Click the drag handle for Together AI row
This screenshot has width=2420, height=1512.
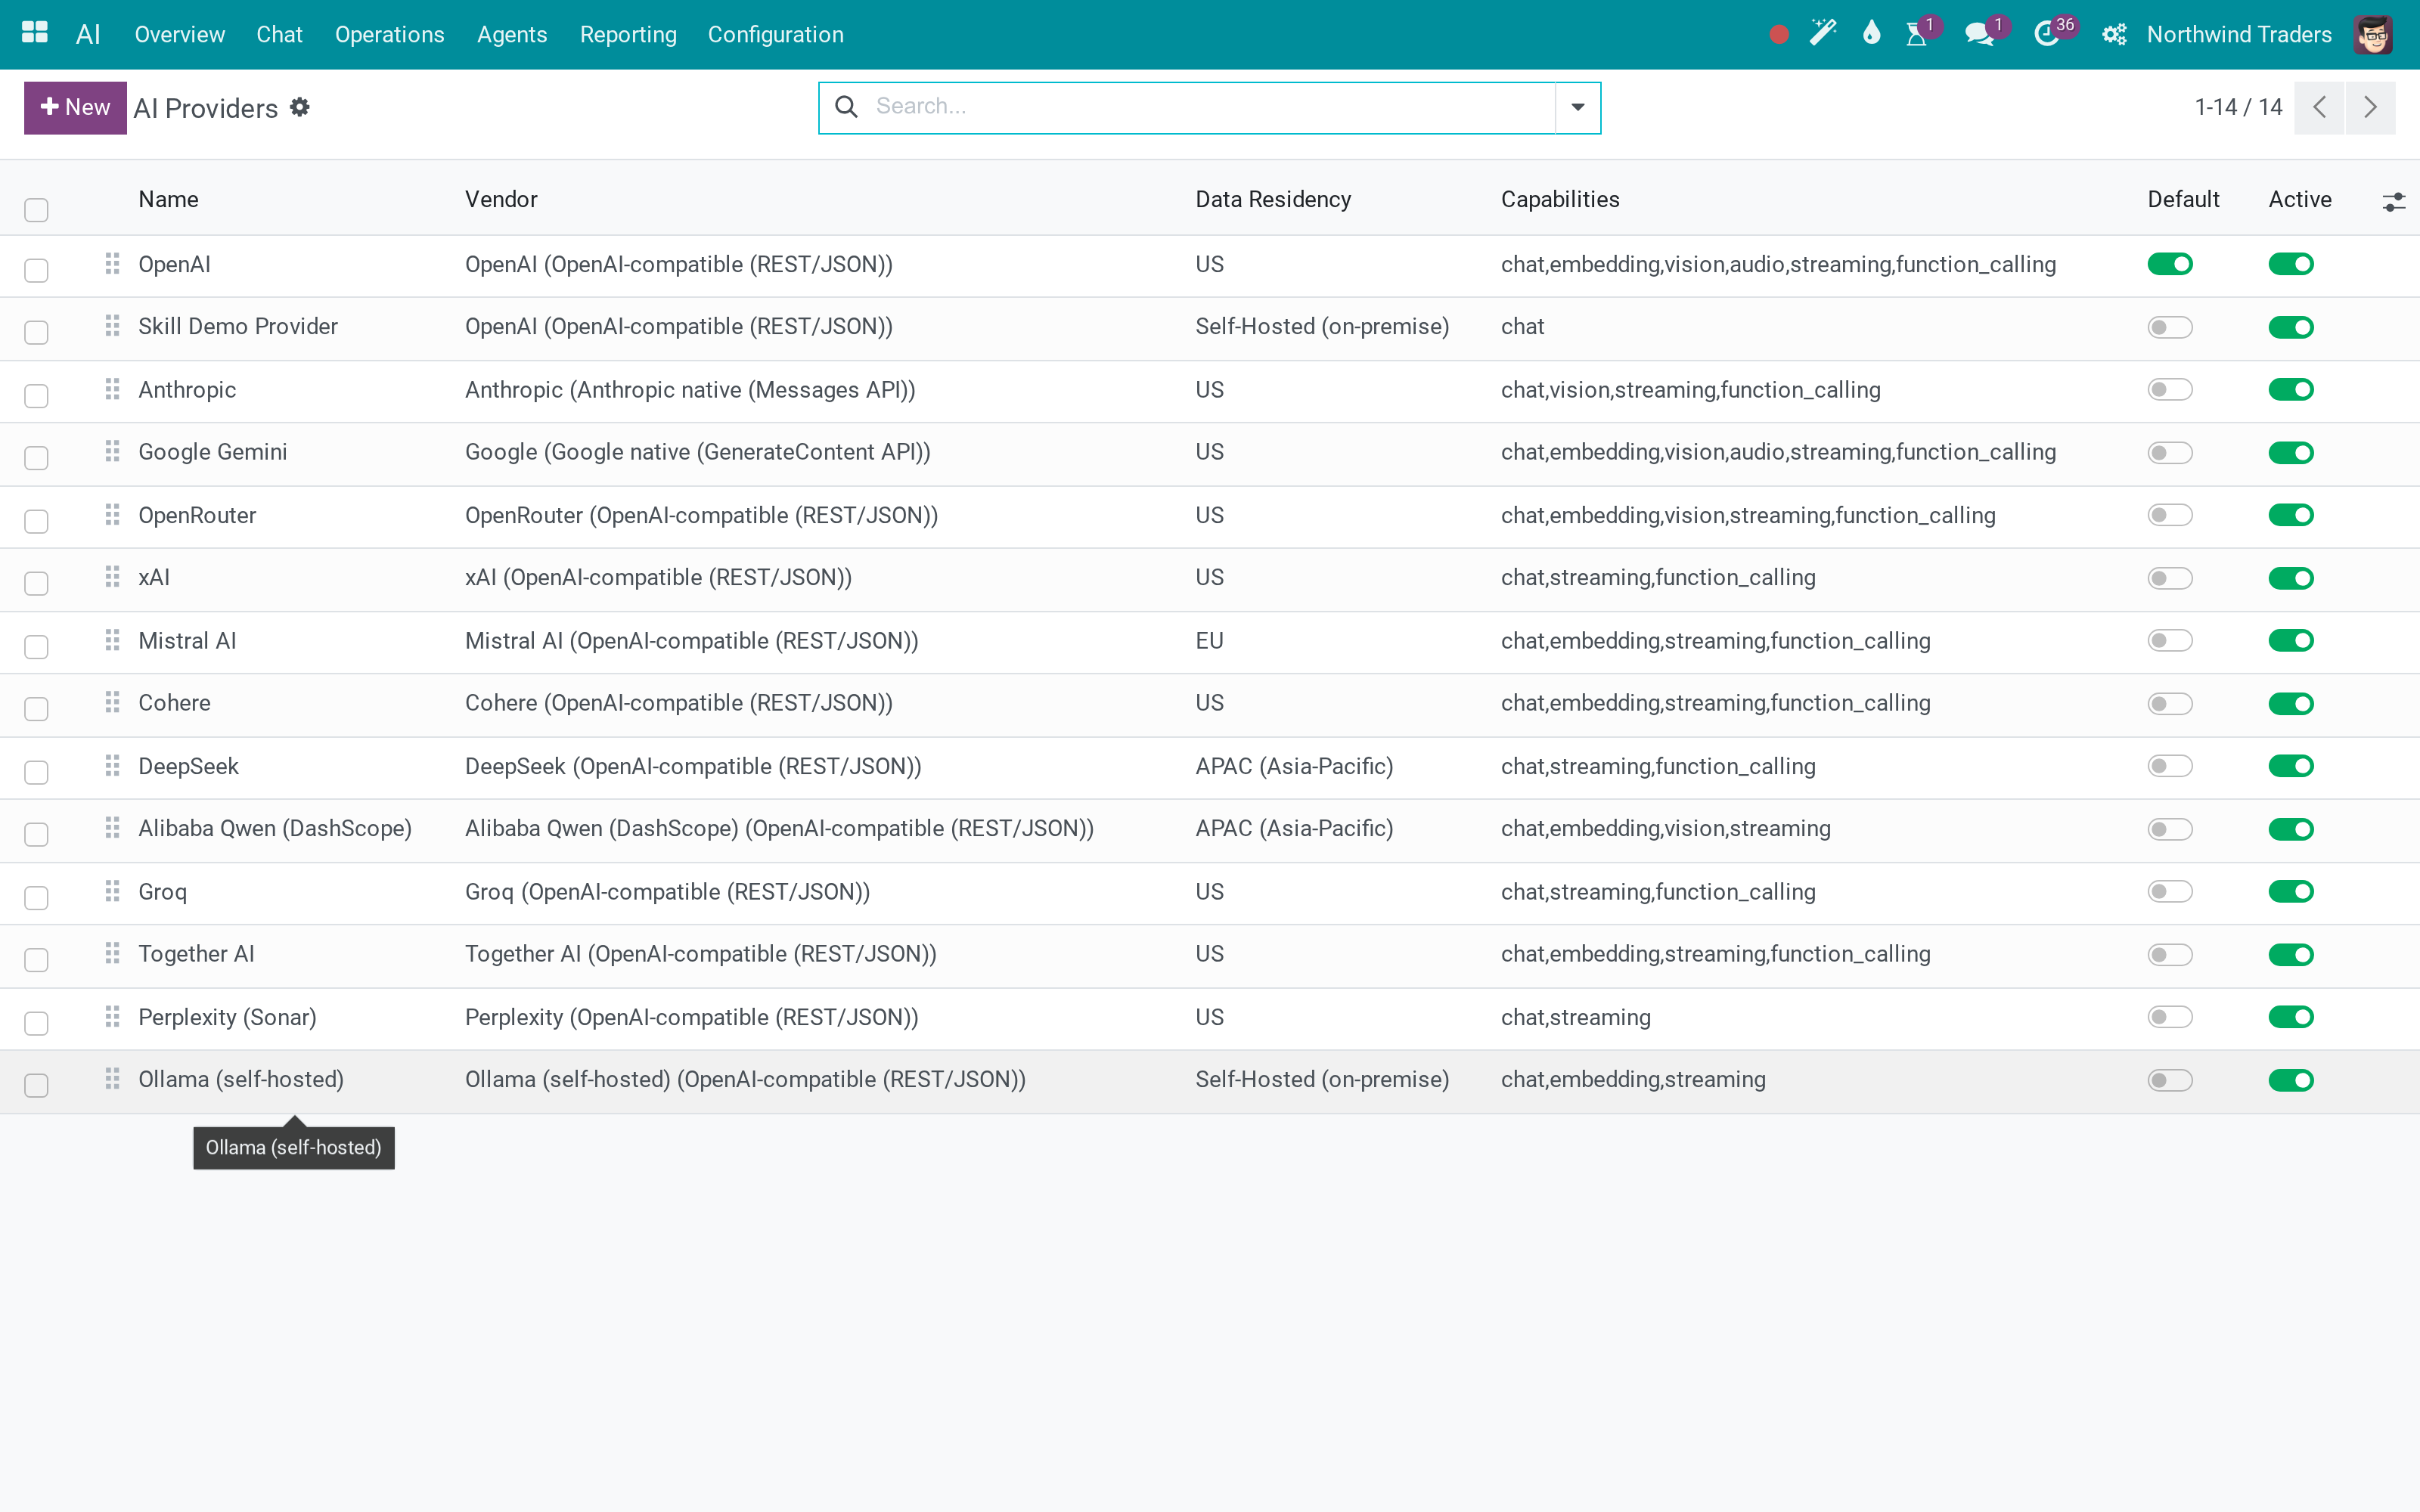112,954
